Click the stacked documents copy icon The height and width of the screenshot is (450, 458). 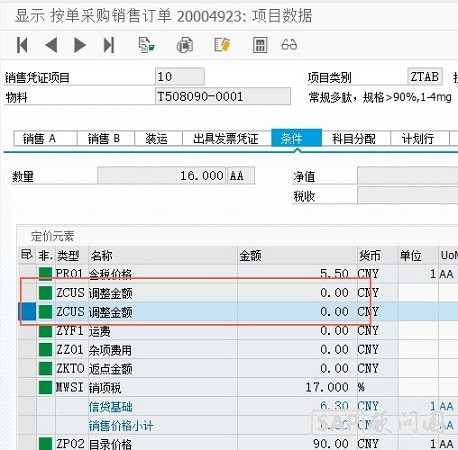tap(184, 45)
